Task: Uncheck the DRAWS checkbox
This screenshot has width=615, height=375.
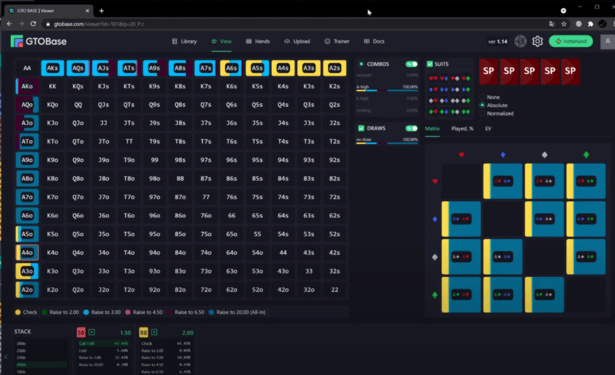Action: [361, 128]
